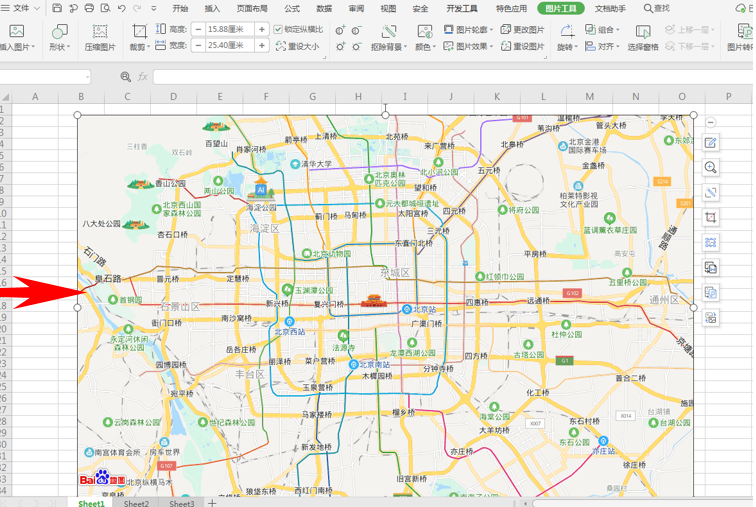
Task: Decrease picture width with minus button
Action: pos(198,45)
